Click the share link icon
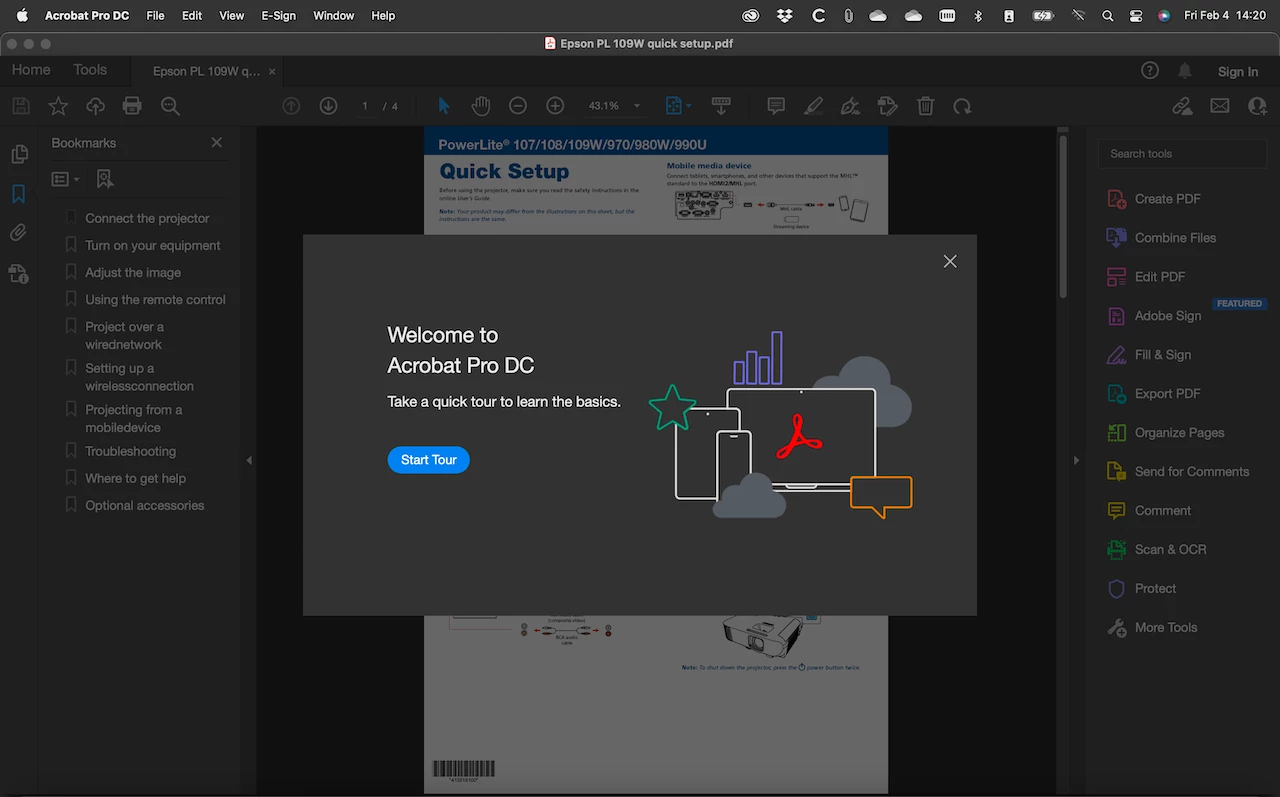The width and height of the screenshot is (1280, 797). pyautogui.click(x=1182, y=106)
